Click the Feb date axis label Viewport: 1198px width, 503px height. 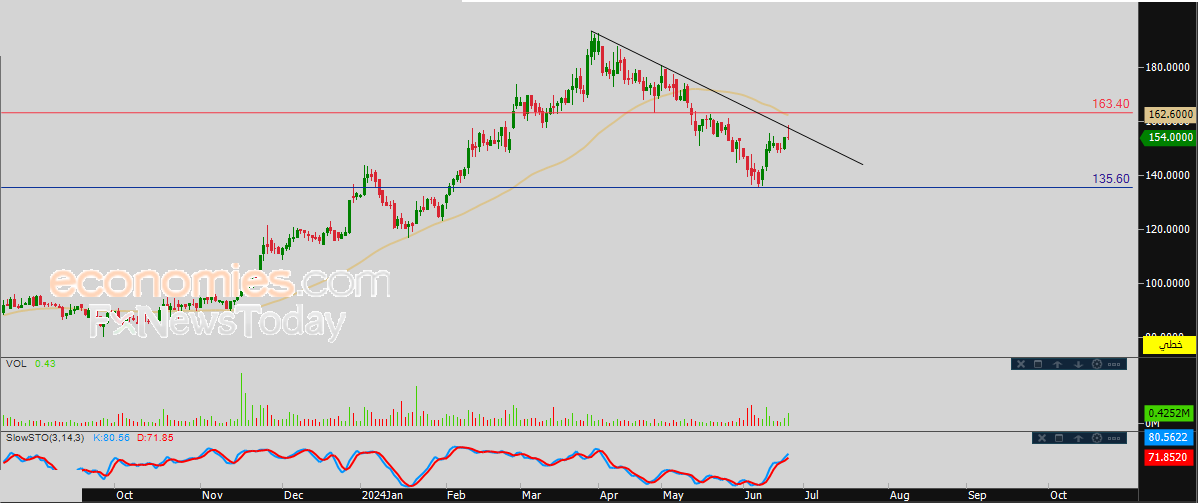455,495
